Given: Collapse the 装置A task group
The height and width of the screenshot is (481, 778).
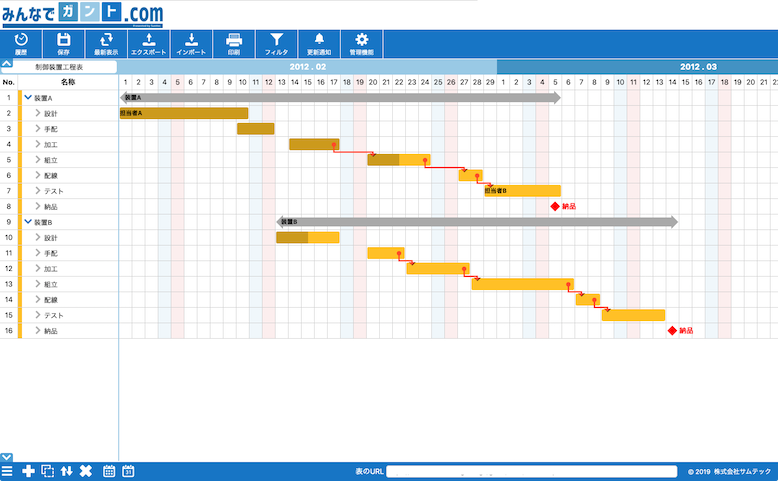Looking at the screenshot, I should click(x=28, y=98).
